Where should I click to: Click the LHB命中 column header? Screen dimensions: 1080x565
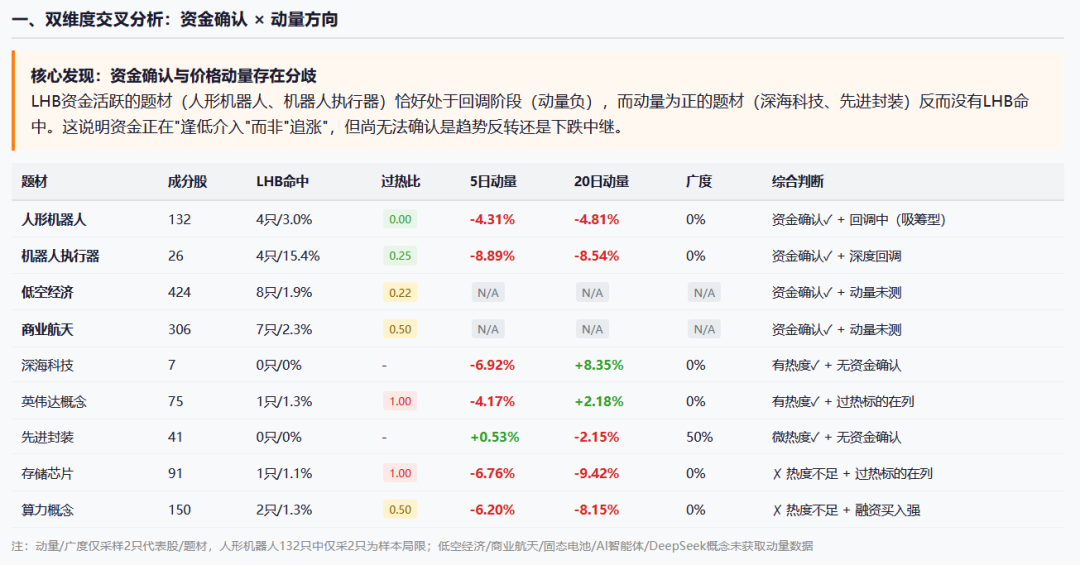point(282,182)
